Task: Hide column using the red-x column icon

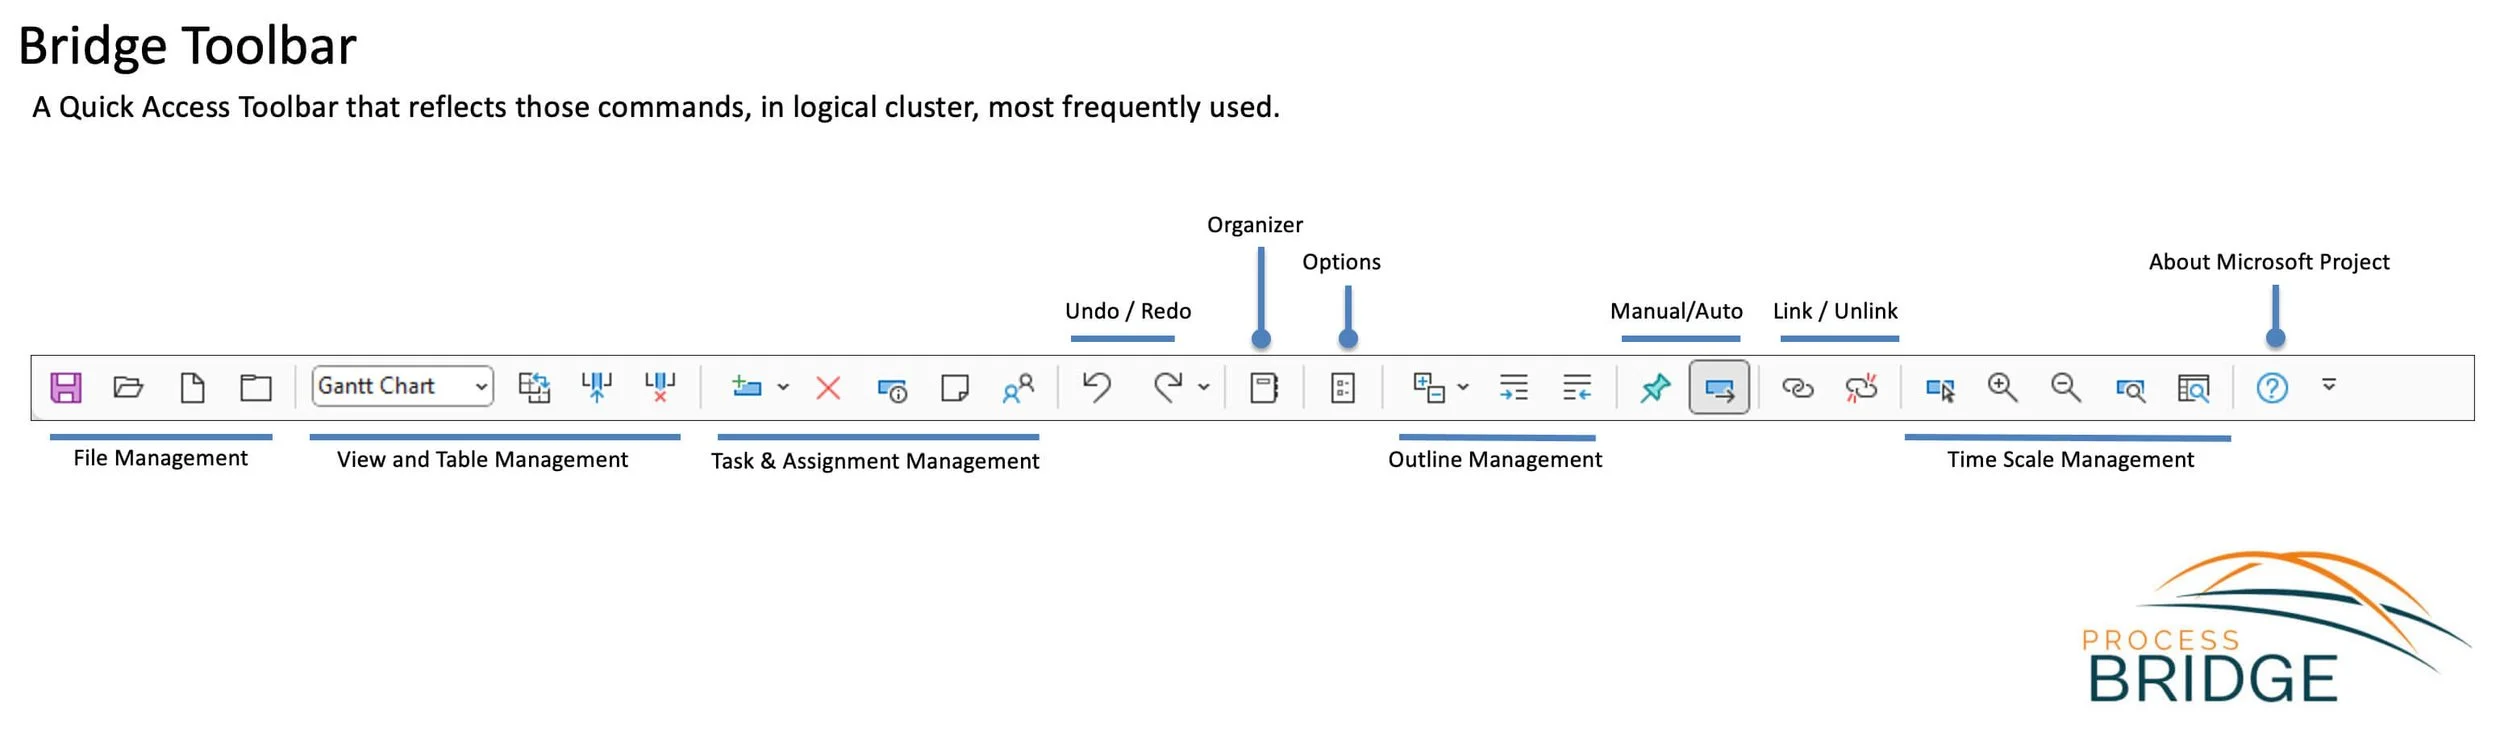Action: coord(660,387)
